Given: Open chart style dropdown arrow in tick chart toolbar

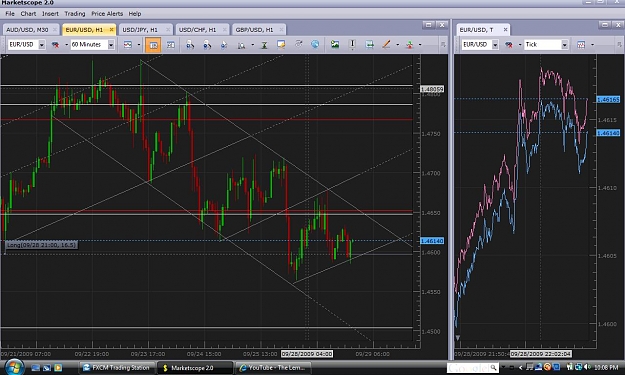Looking at the screenshot, I should [x=592, y=45].
